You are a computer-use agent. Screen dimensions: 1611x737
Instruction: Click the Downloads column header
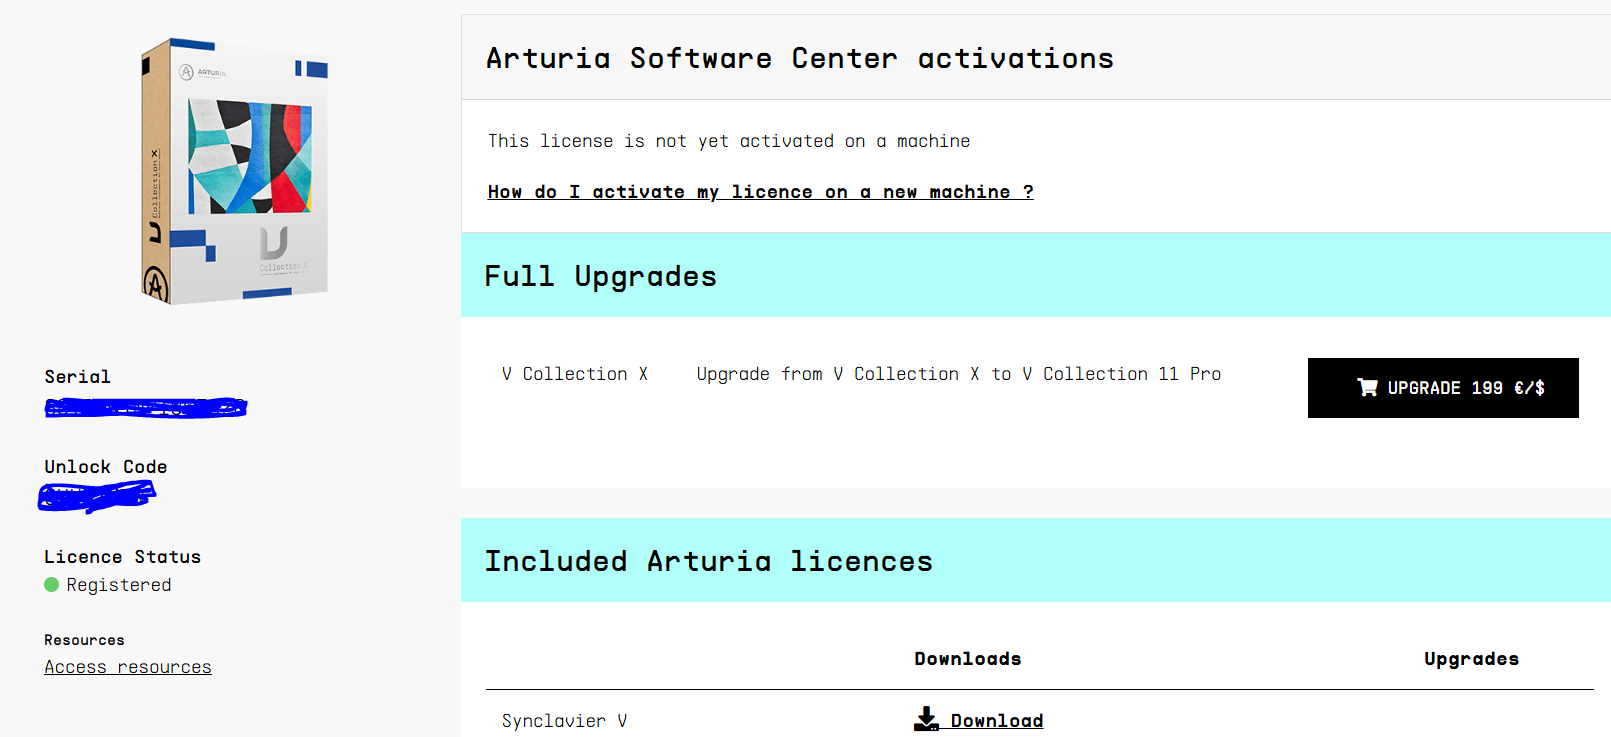(968, 659)
